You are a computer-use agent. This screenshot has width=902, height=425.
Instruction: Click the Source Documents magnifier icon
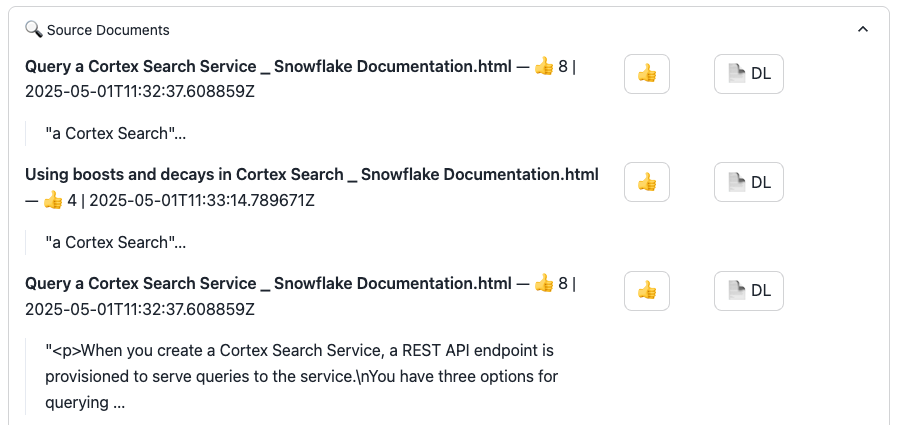click(x=34, y=29)
